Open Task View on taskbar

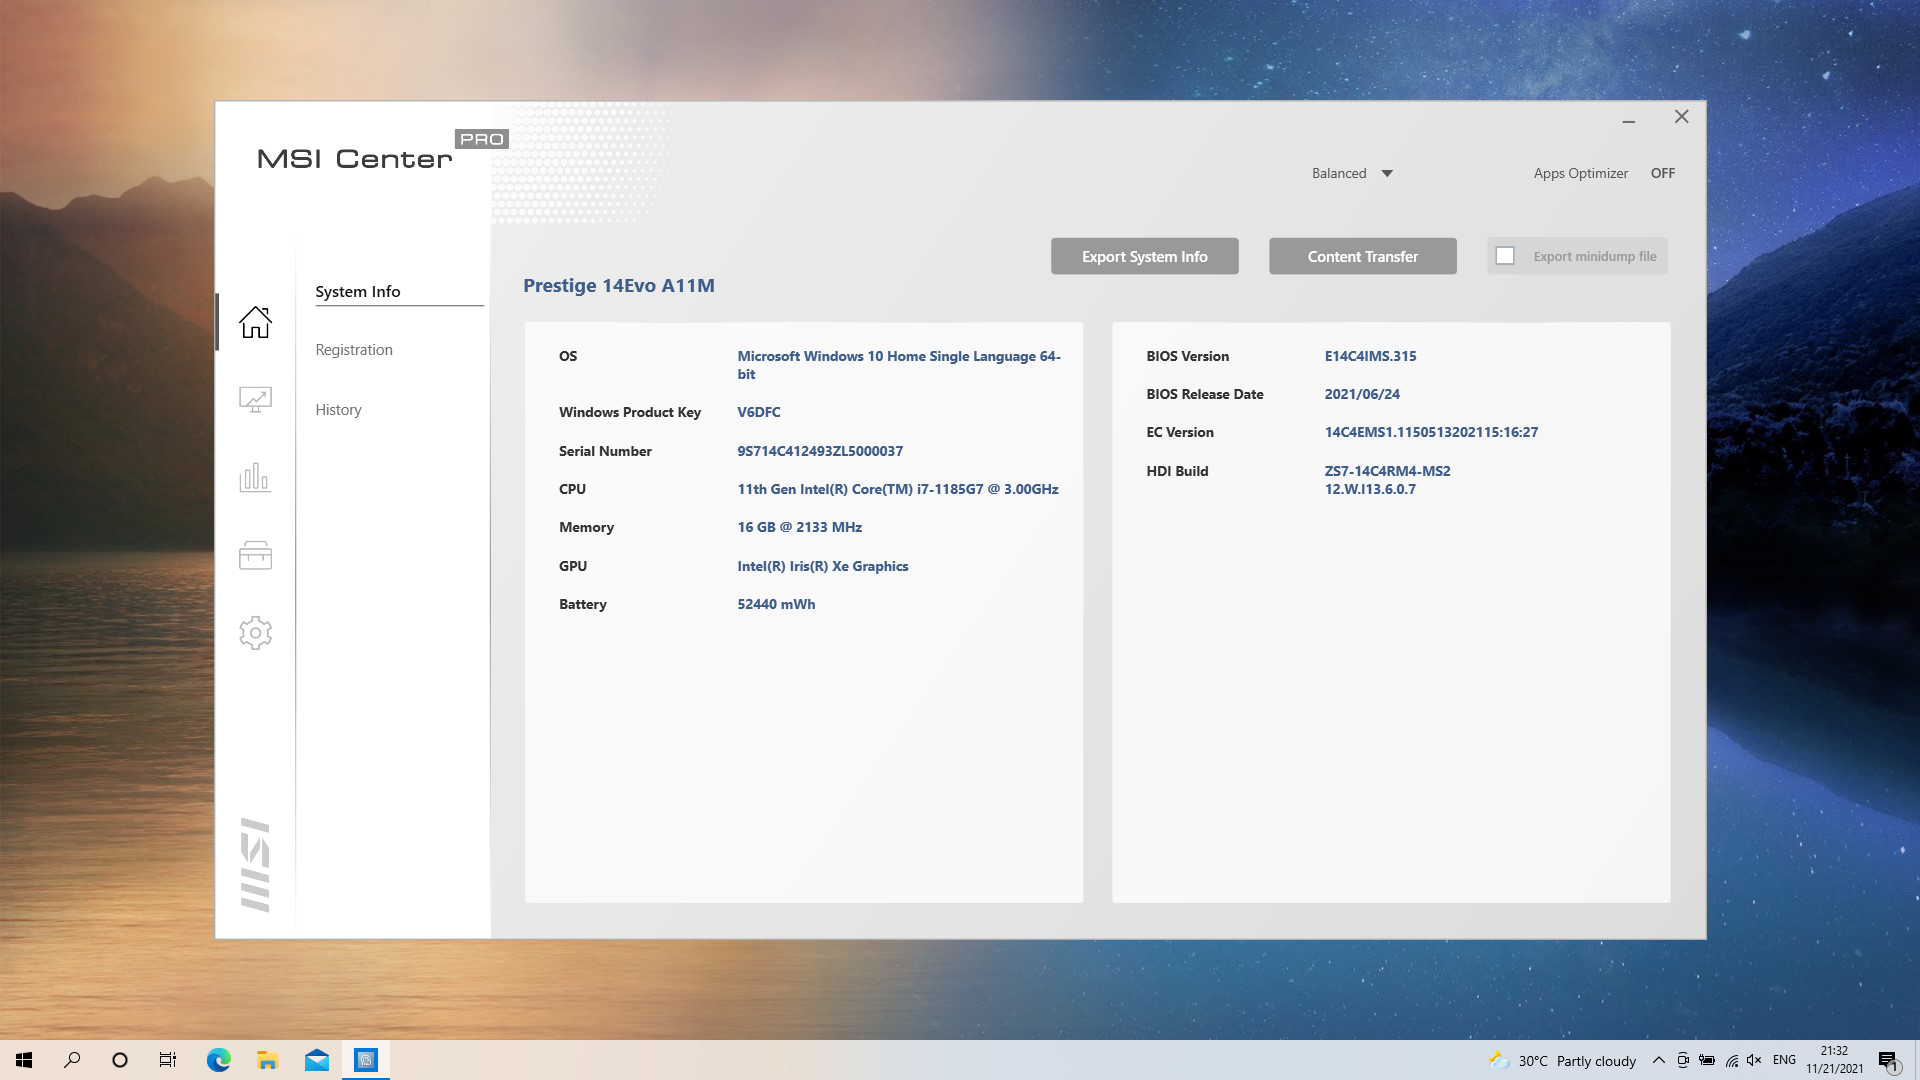tap(168, 1060)
